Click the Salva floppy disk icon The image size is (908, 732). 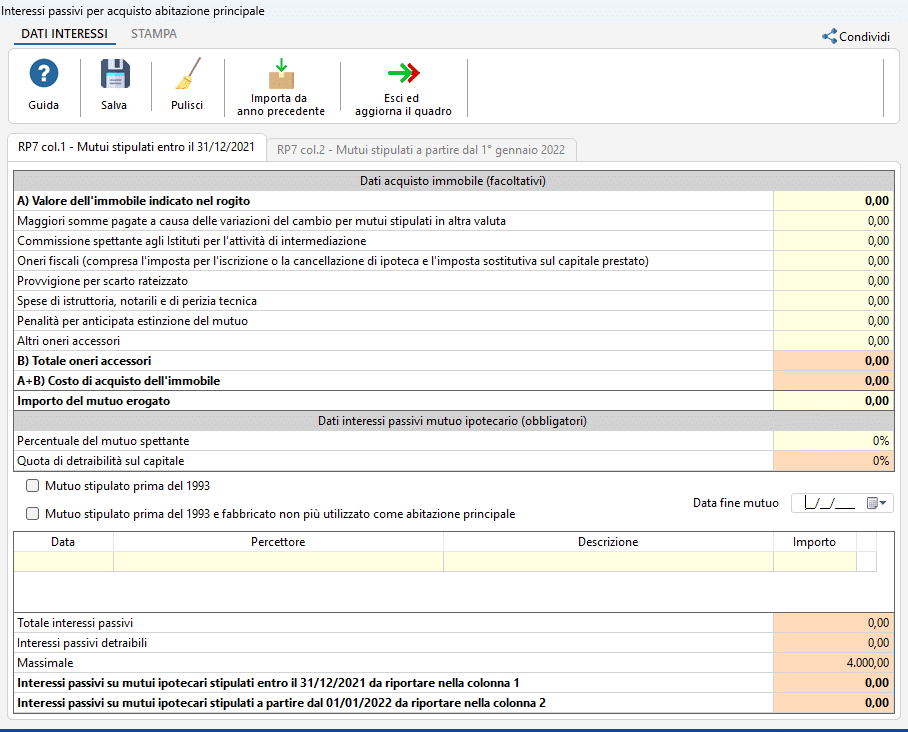pos(114,75)
